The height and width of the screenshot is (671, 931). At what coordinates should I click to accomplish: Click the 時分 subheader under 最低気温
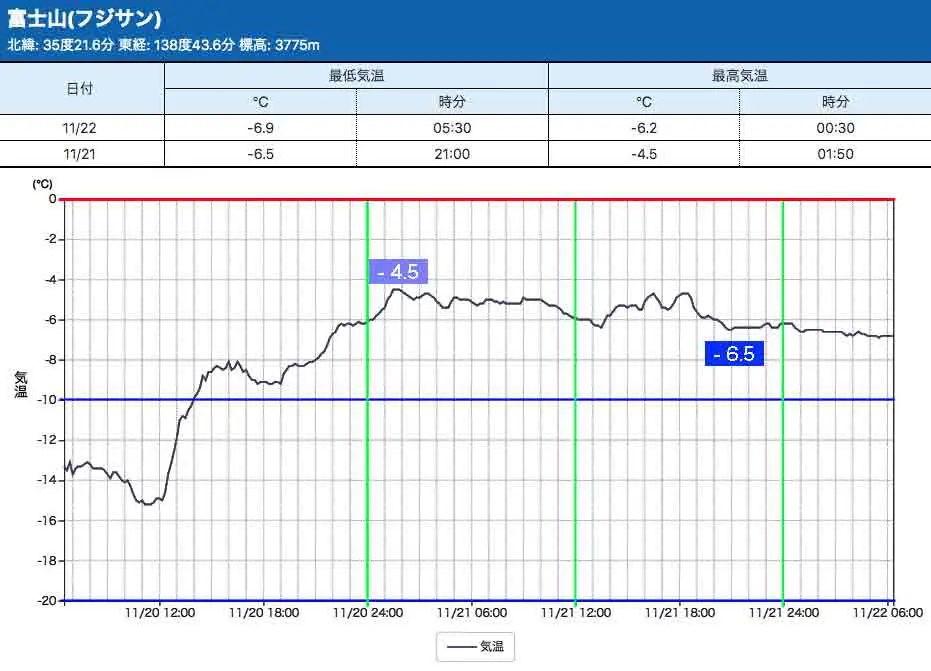coord(452,102)
